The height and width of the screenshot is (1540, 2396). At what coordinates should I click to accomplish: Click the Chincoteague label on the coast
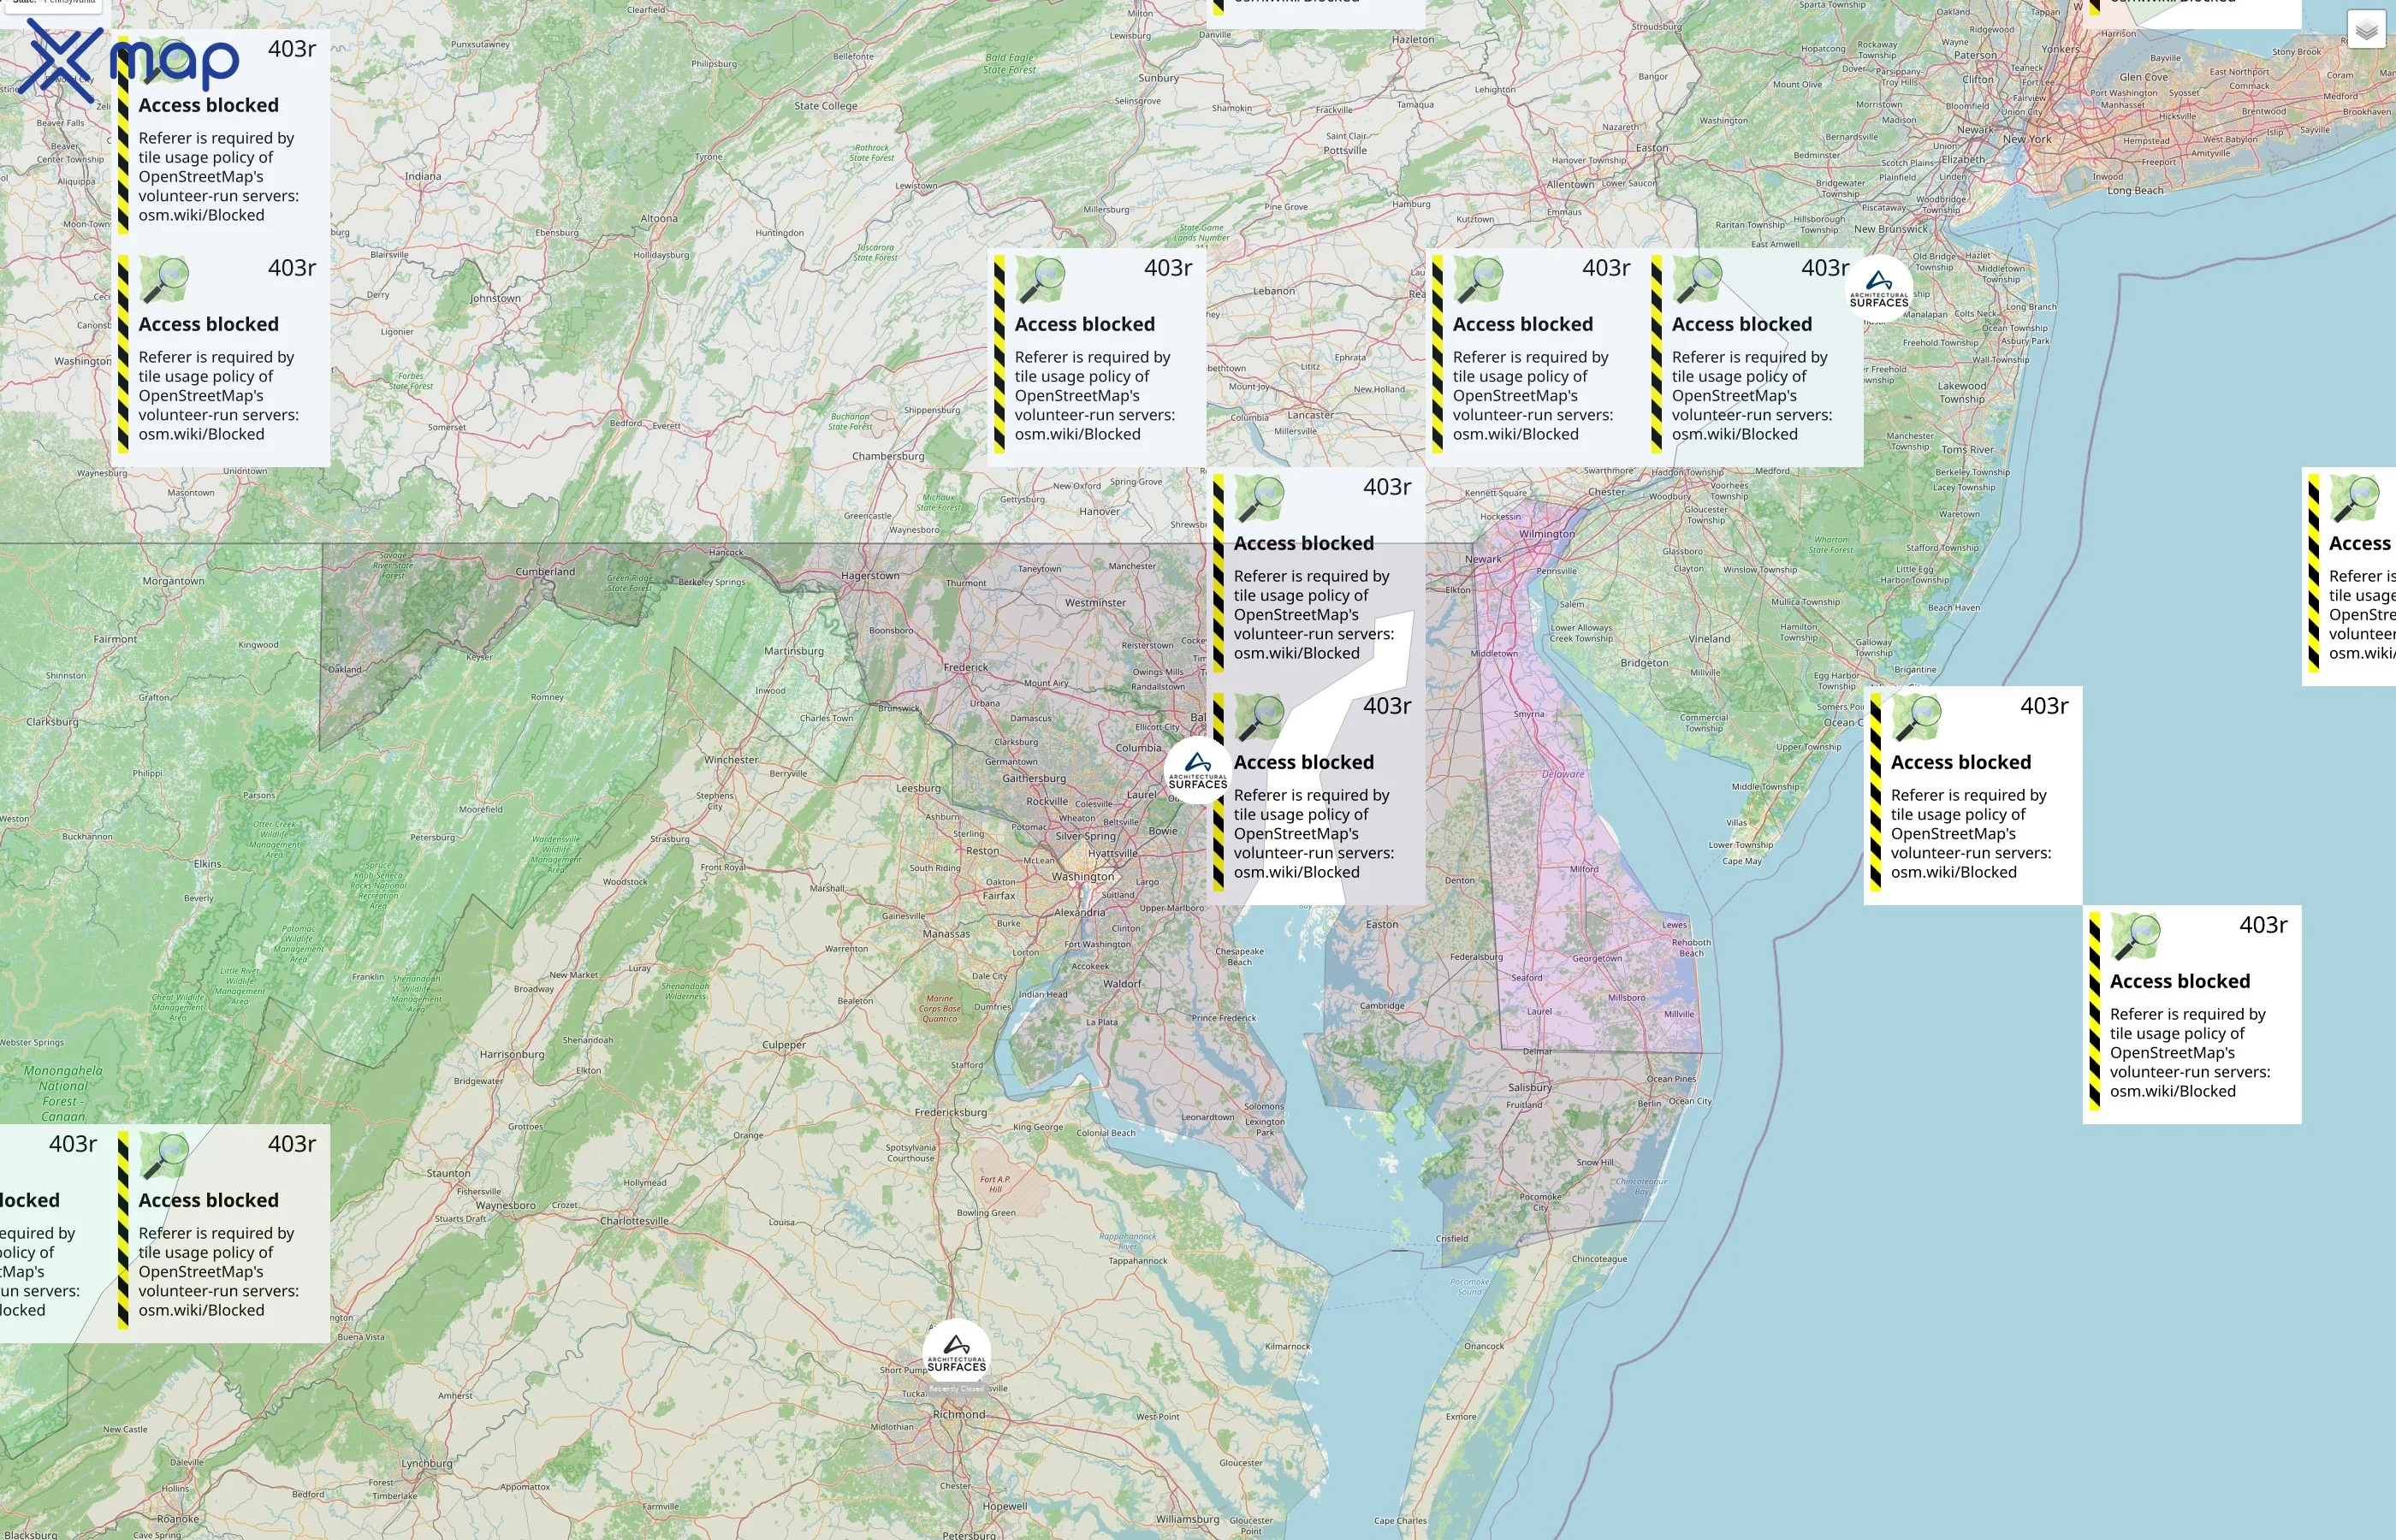click(x=1599, y=1259)
